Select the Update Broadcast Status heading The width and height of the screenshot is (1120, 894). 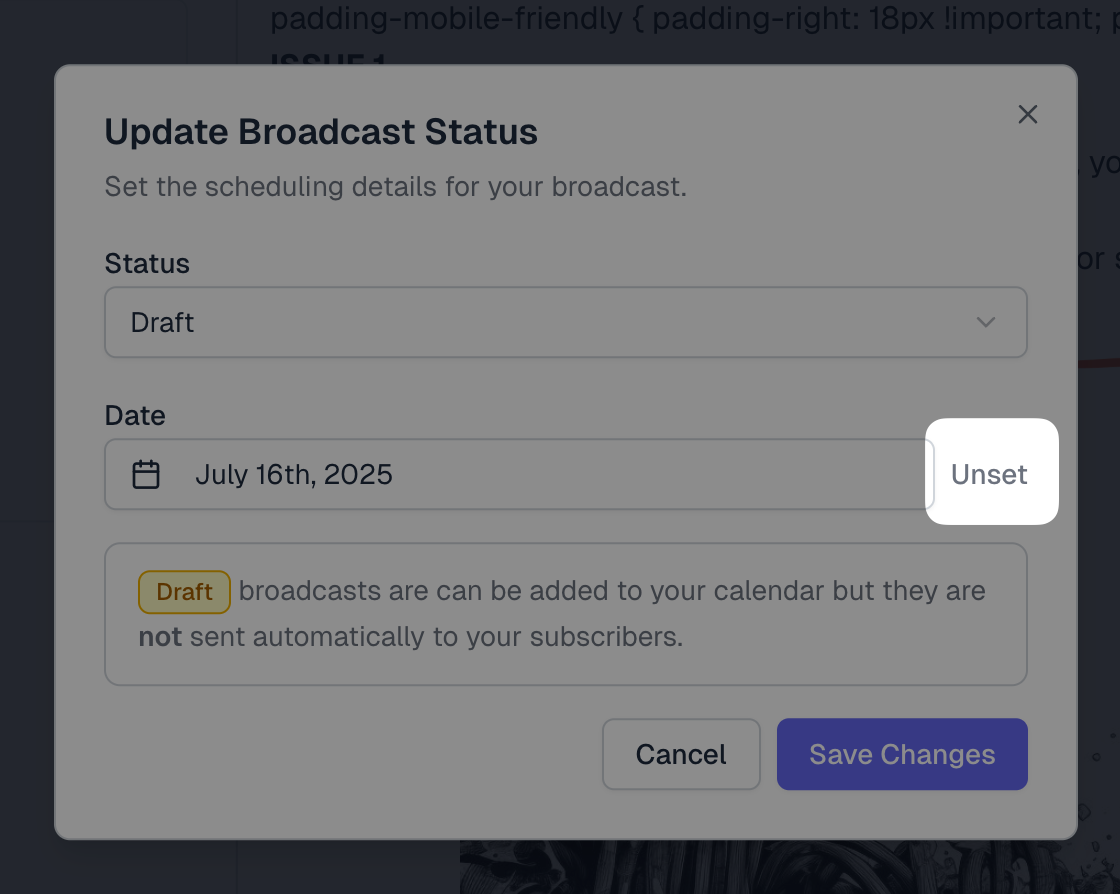321,132
